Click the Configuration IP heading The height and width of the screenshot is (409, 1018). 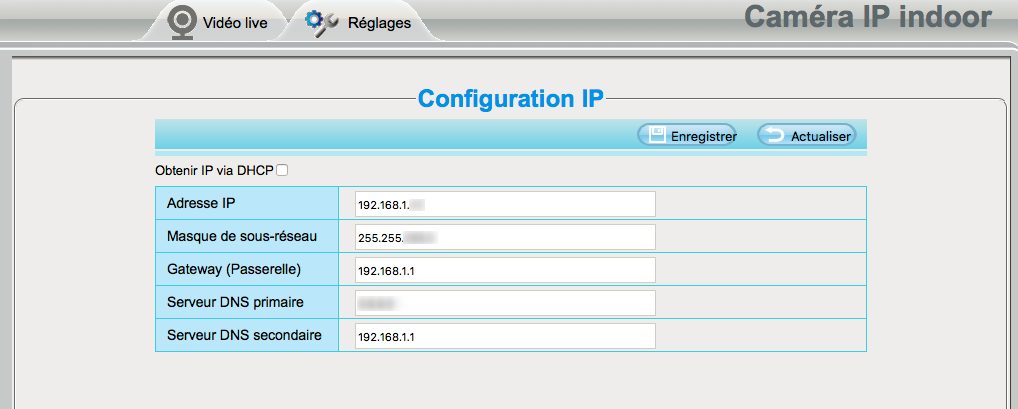click(x=510, y=99)
